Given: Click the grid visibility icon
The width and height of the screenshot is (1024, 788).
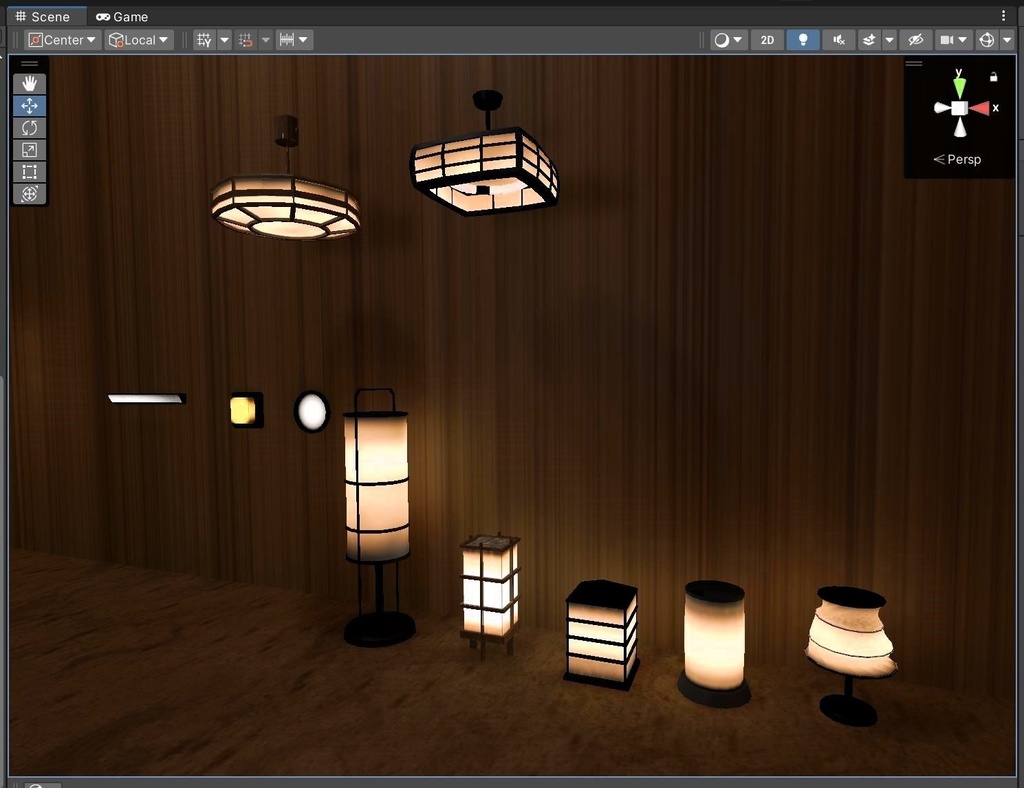Looking at the screenshot, I should (204, 40).
